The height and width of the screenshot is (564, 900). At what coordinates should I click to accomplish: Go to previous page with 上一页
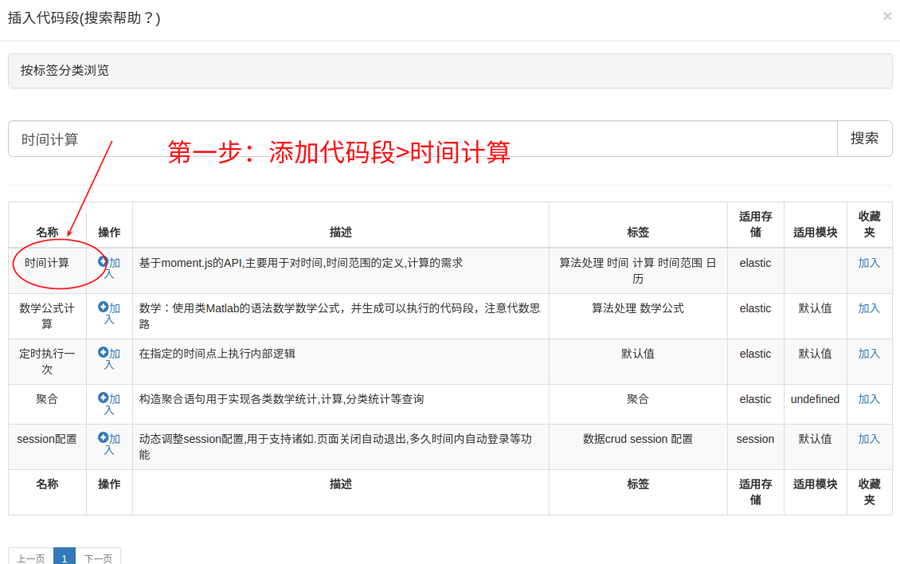(31, 558)
